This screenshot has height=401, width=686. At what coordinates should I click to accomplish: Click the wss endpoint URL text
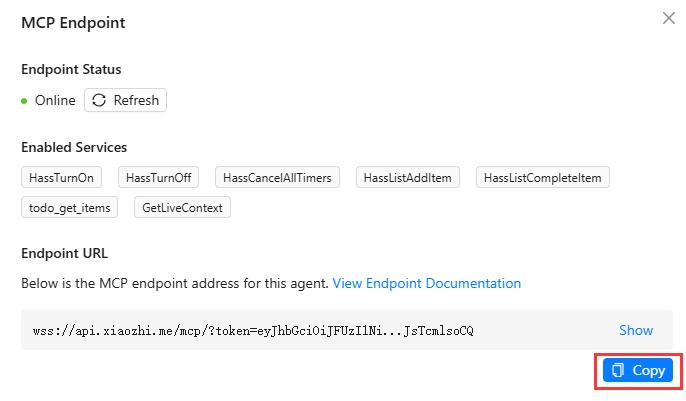tap(253, 330)
